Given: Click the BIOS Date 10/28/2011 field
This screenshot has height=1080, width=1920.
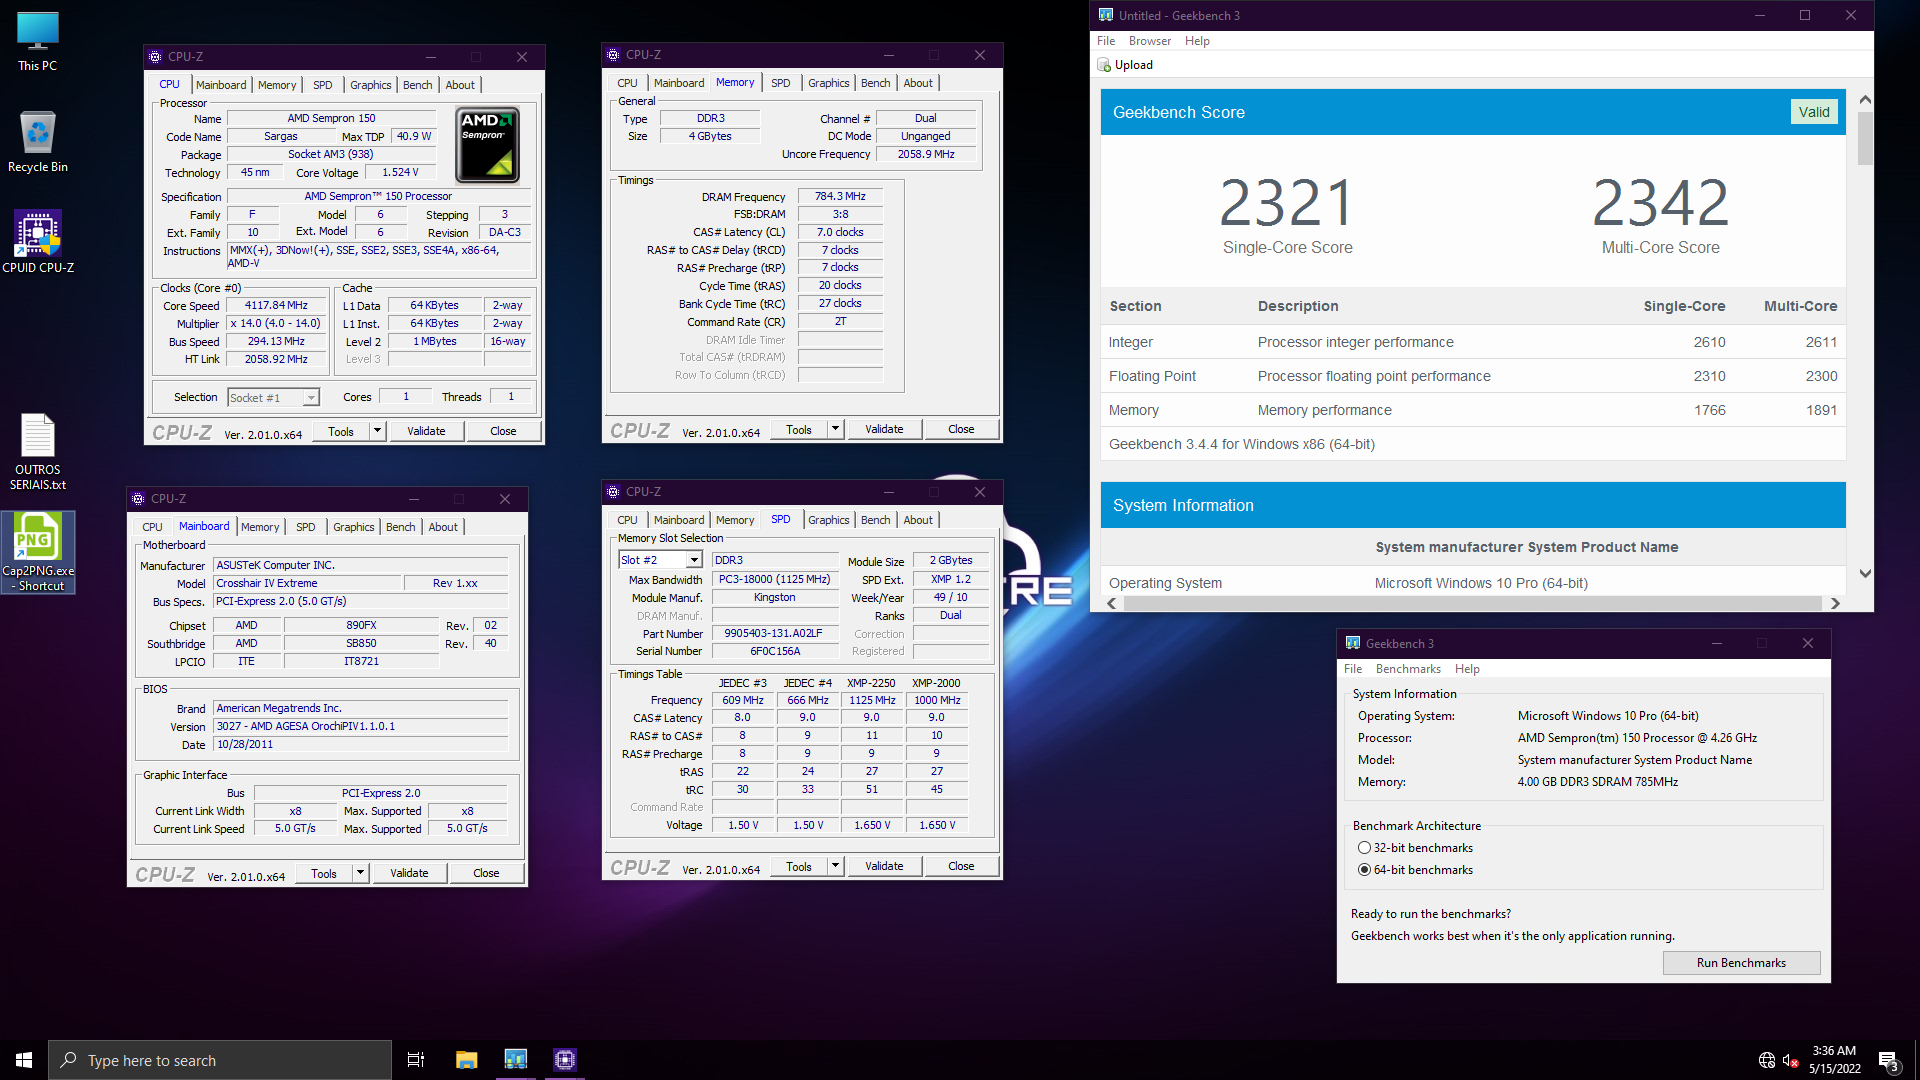Looking at the screenshot, I should pyautogui.click(x=361, y=744).
